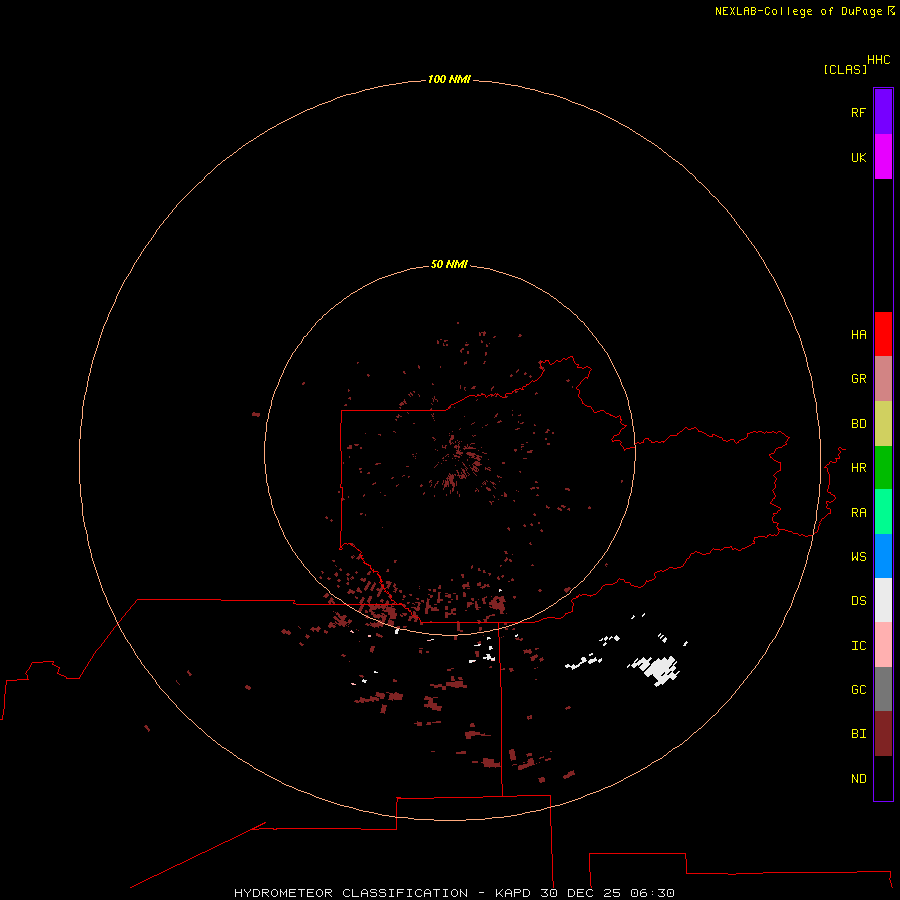Click the ND black legend swatch
The width and height of the screenshot is (900, 900).
tap(883, 778)
